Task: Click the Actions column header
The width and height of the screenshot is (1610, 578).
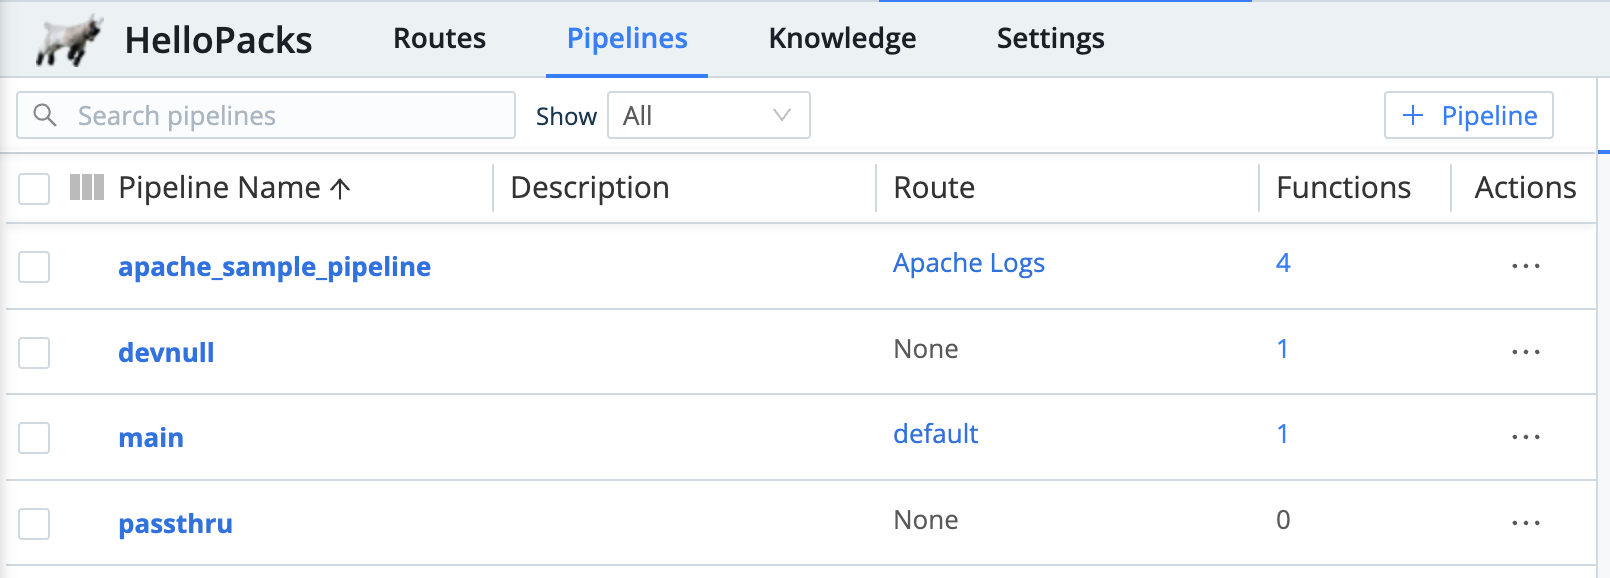Action: coord(1525,188)
